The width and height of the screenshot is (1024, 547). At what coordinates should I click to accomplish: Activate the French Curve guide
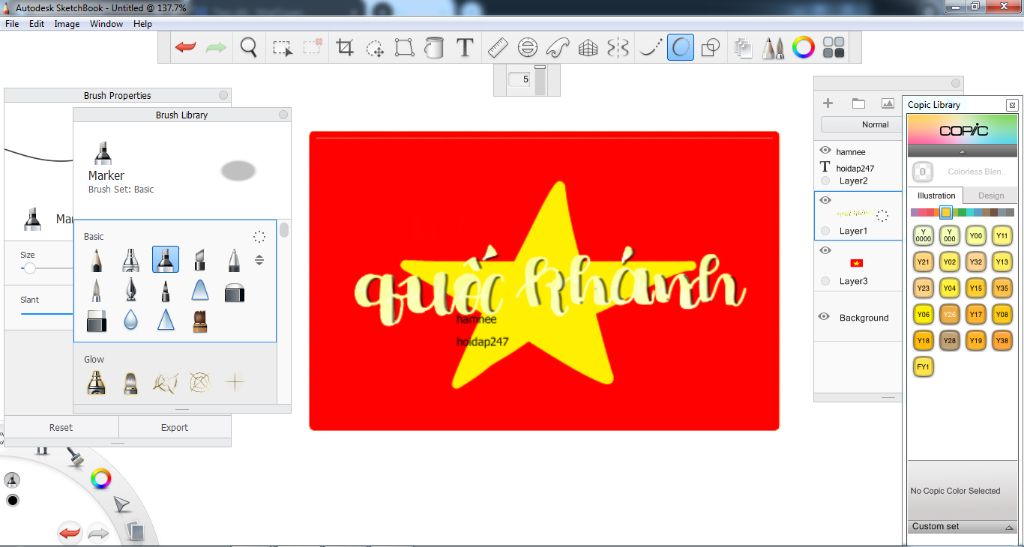coord(558,48)
